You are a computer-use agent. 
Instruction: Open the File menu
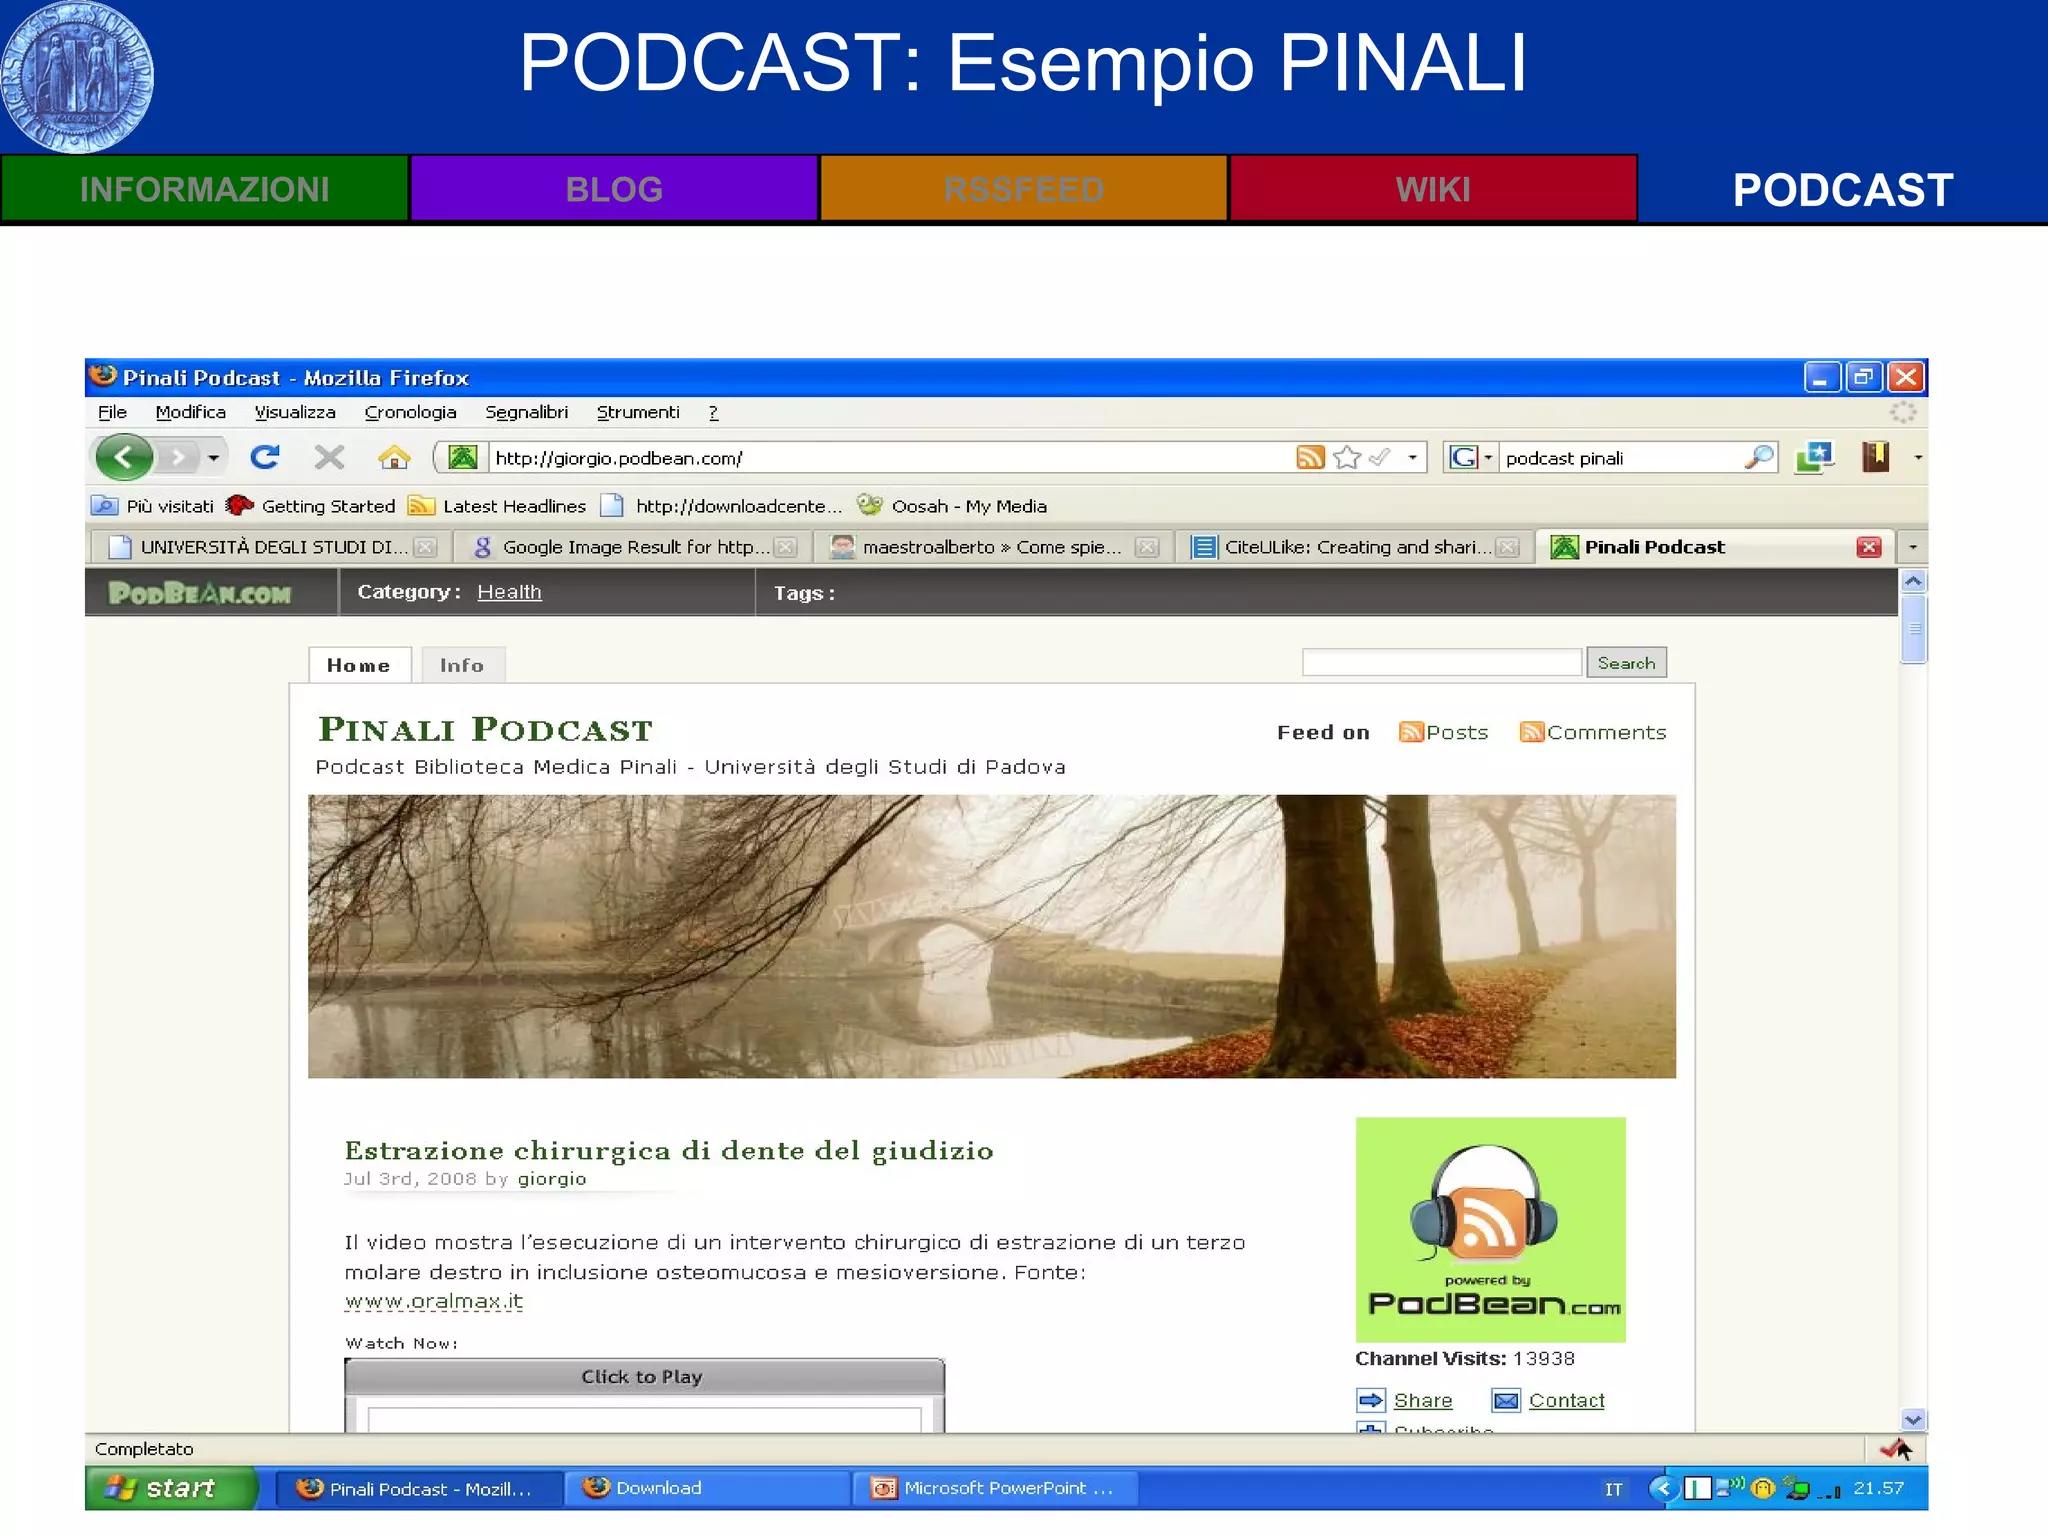112,412
